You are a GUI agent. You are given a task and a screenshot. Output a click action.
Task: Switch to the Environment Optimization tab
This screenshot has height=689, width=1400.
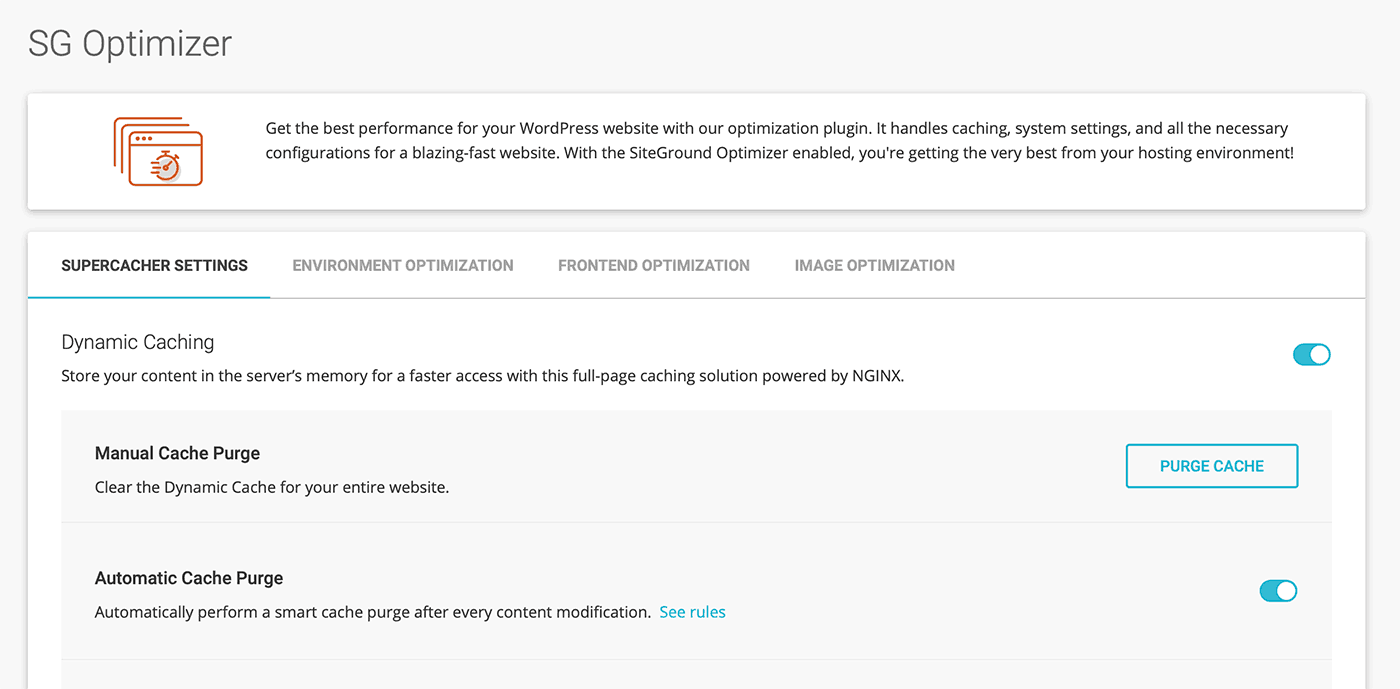[x=403, y=266]
